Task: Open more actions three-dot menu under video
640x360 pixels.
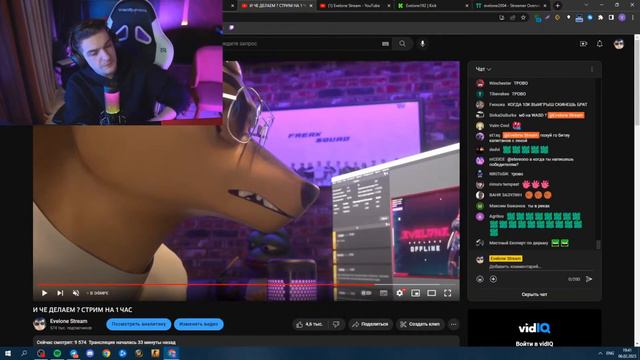Action: click(453, 324)
